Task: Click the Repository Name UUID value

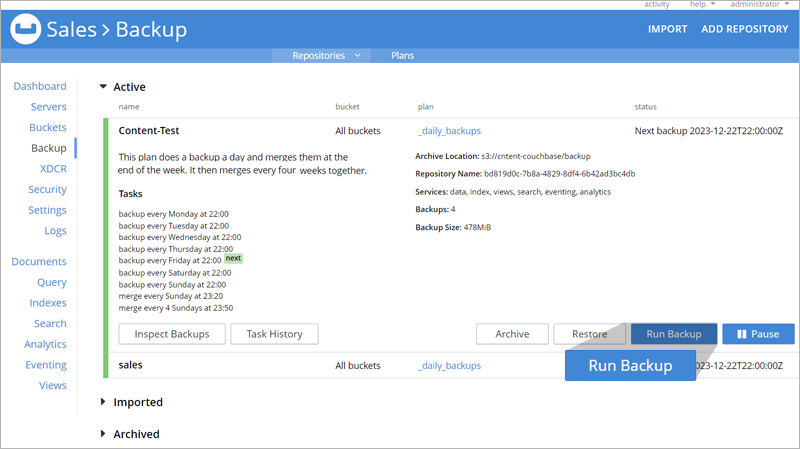Action: pos(560,173)
